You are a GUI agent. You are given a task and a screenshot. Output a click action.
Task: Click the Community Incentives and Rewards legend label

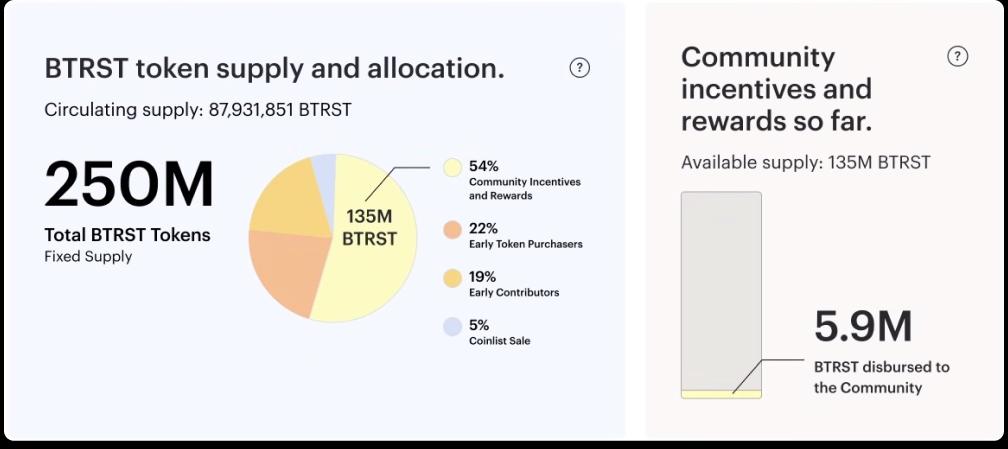tap(524, 189)
